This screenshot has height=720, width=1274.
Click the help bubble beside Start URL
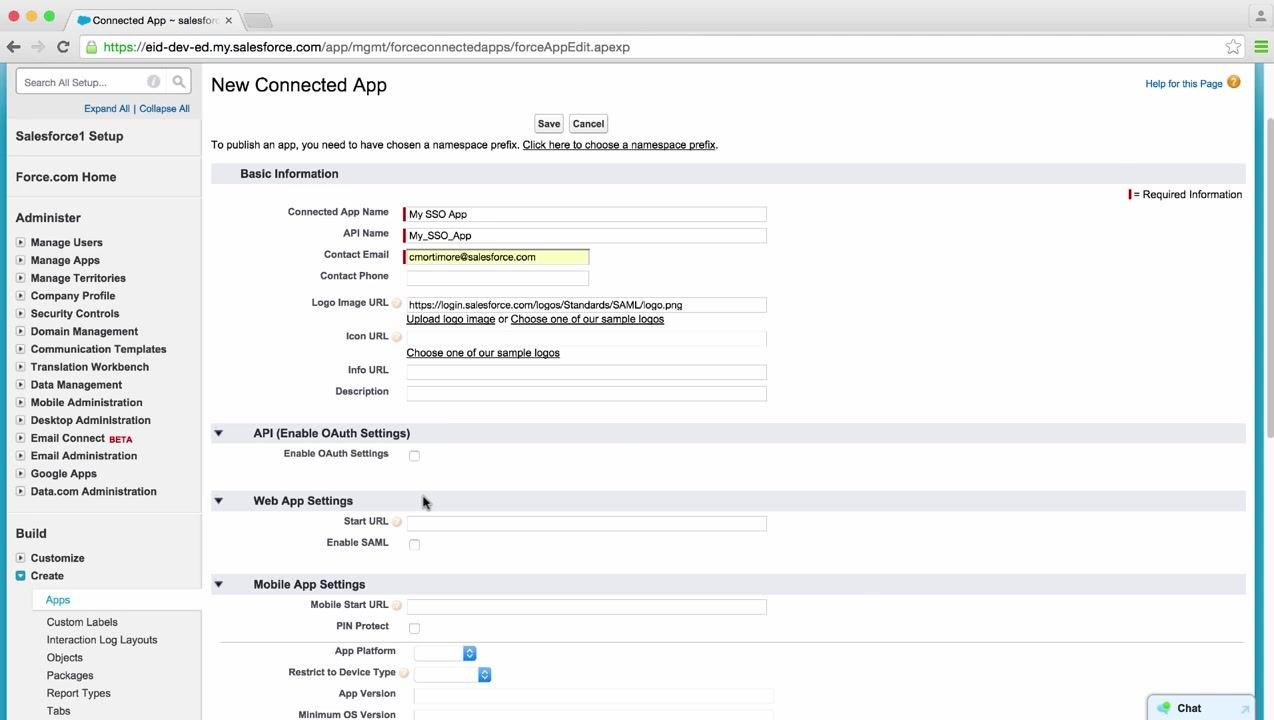pyautogui.click(x=397, y=522)
